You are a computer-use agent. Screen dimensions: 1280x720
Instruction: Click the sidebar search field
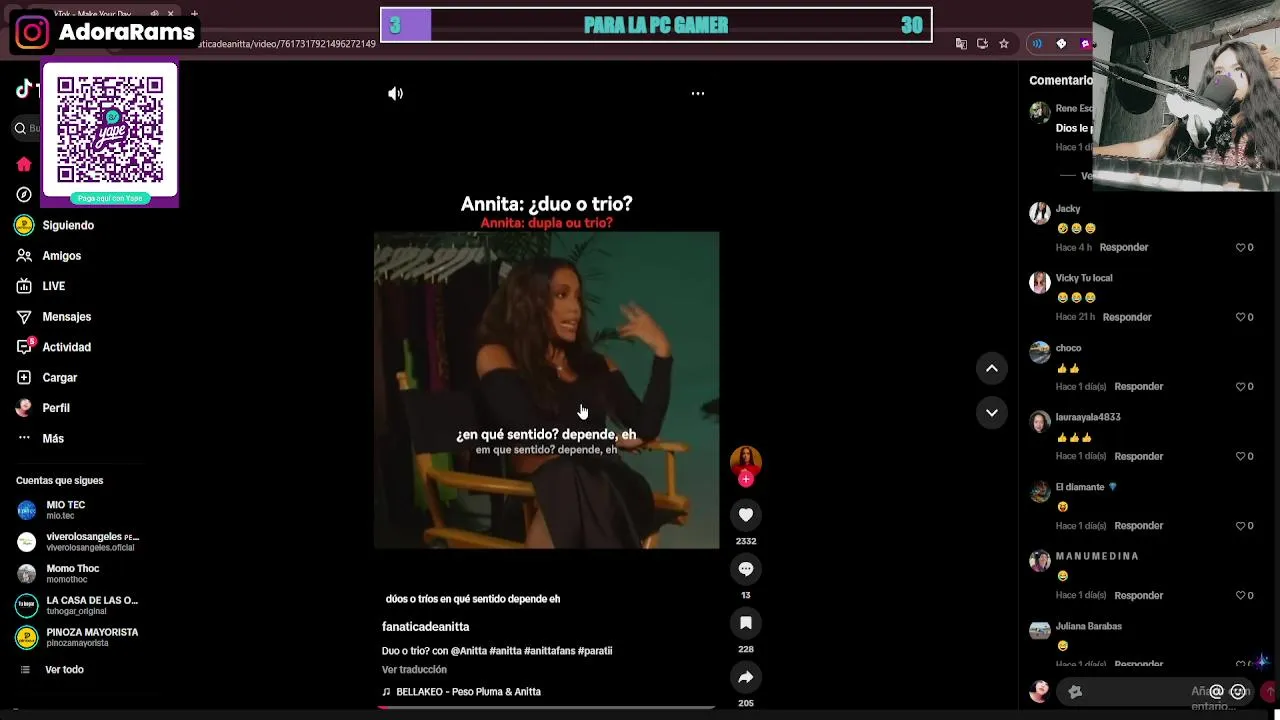coord(28,128)
